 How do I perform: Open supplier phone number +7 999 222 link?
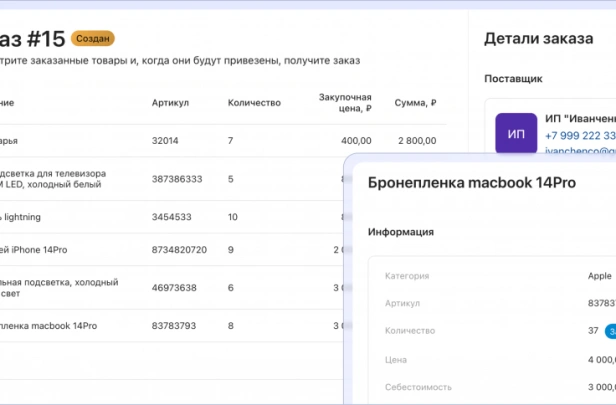pos(580,136)
